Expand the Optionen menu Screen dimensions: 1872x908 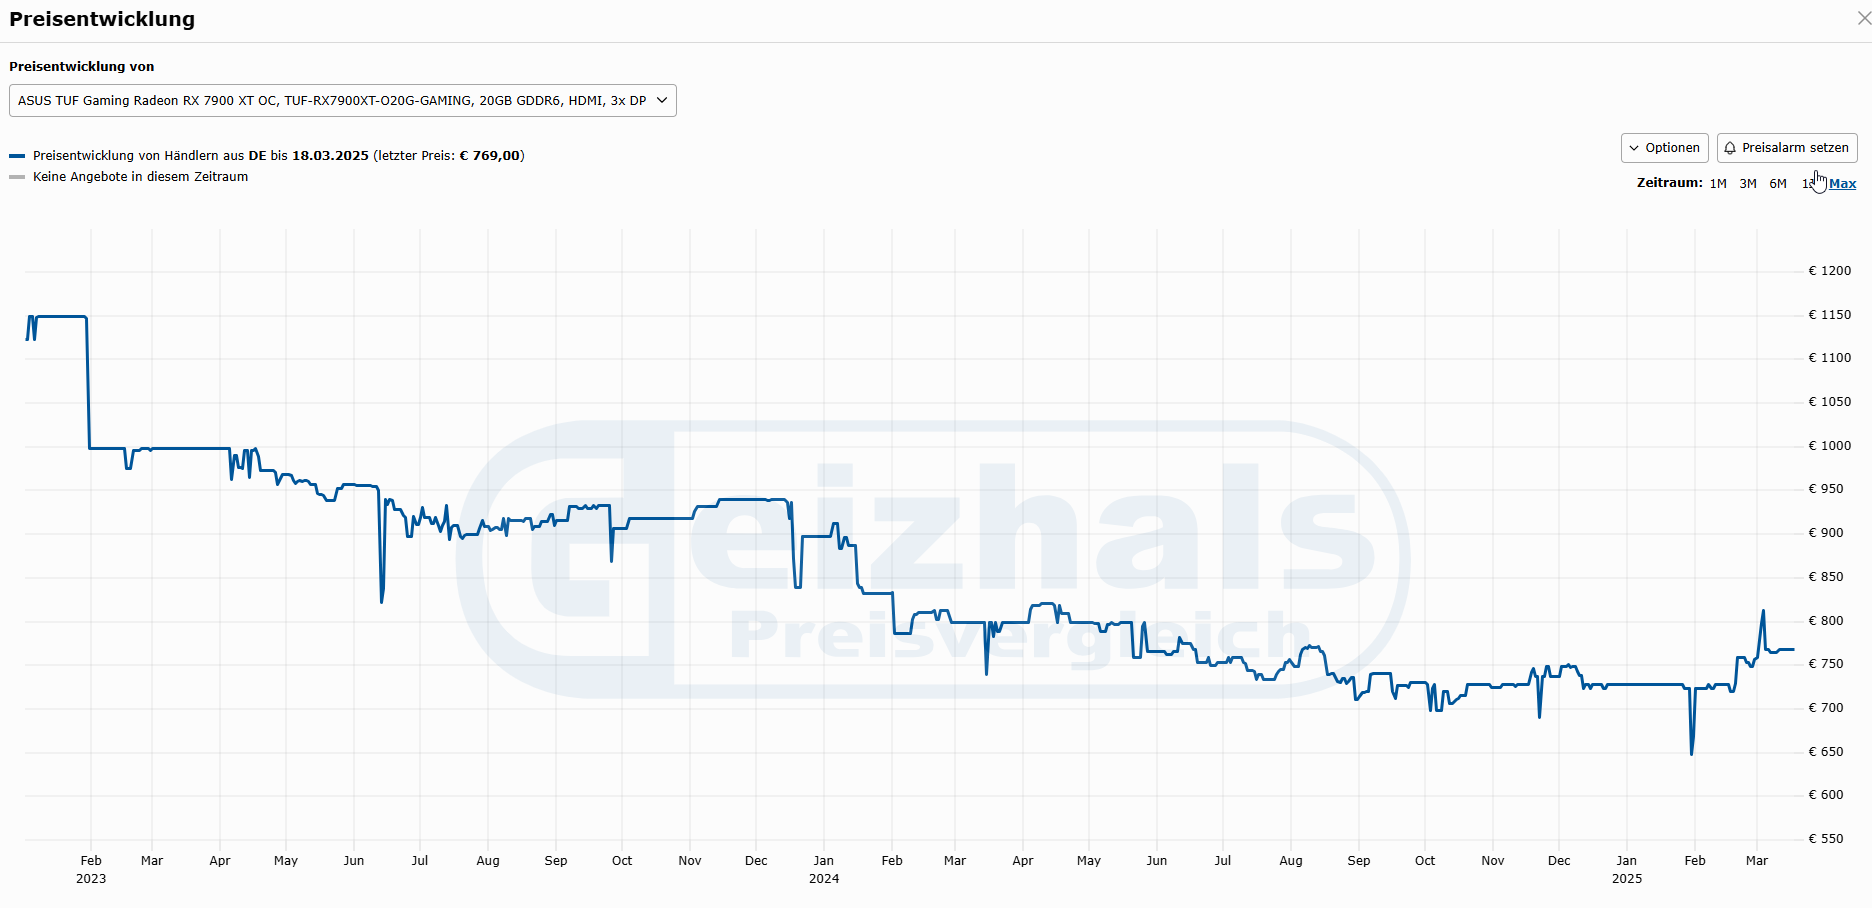click(x=1664, y=148)
